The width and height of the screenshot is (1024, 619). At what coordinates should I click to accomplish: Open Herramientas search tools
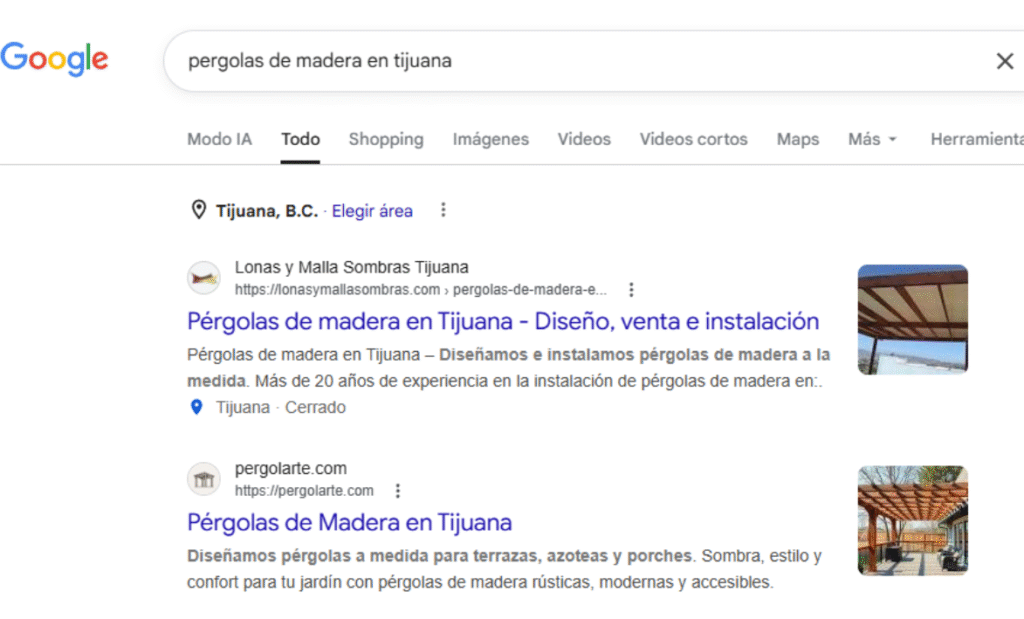click(977, 139)
